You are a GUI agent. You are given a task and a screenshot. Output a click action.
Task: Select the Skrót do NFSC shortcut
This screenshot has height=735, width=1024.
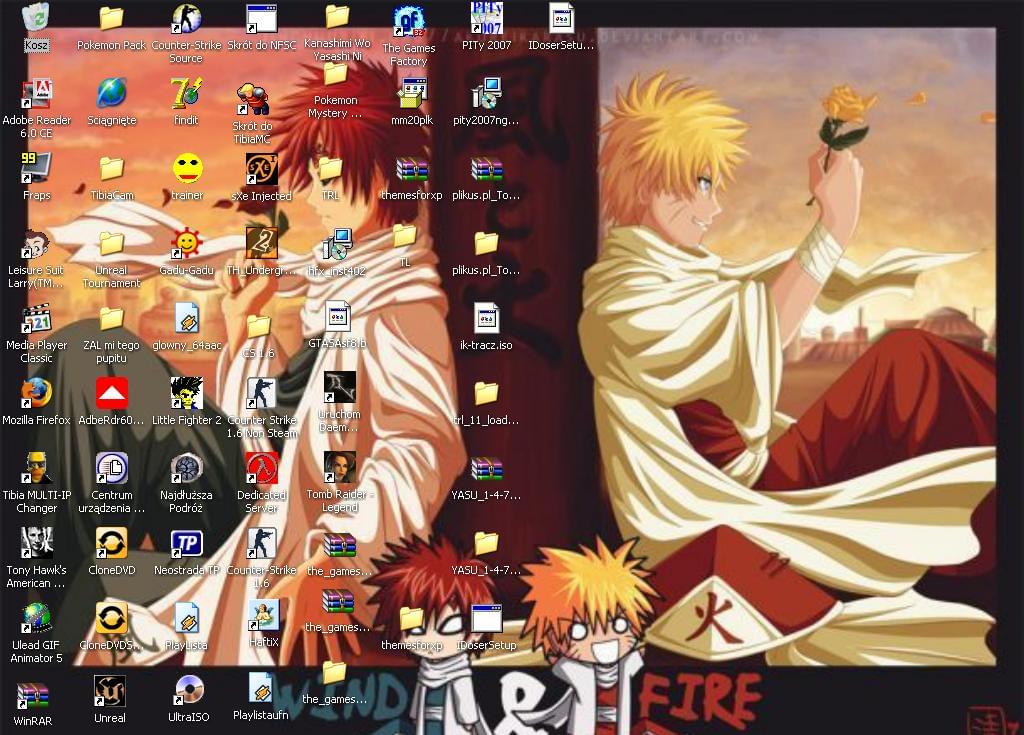pyautogui.click(x=261, y=18)
